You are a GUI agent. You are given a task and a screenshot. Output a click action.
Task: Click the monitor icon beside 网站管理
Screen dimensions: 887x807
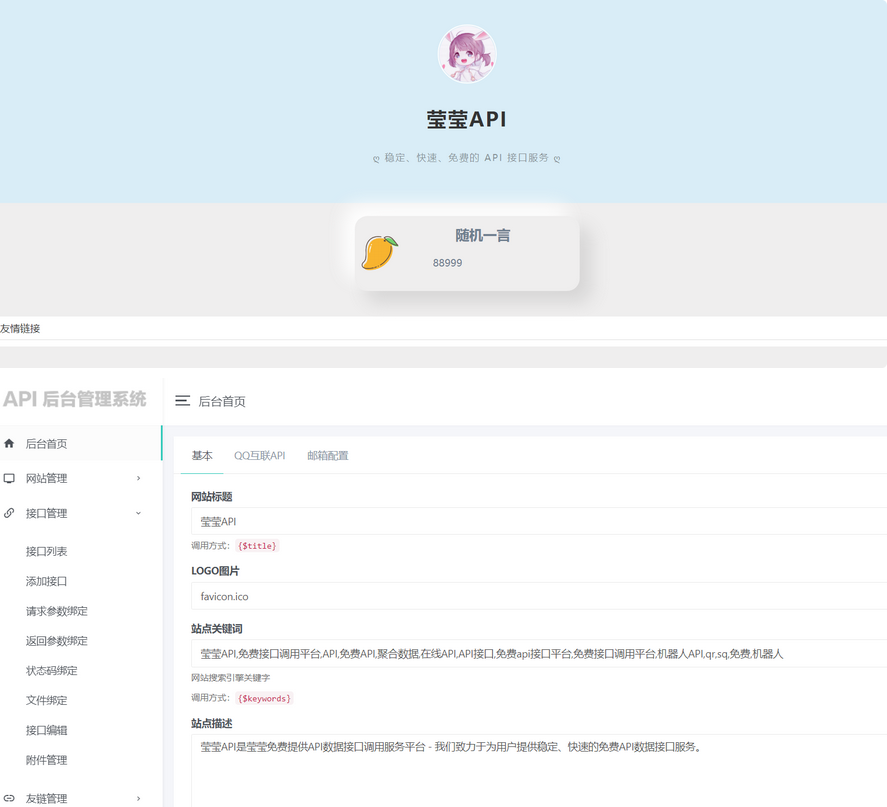click(x=9, y=478)
